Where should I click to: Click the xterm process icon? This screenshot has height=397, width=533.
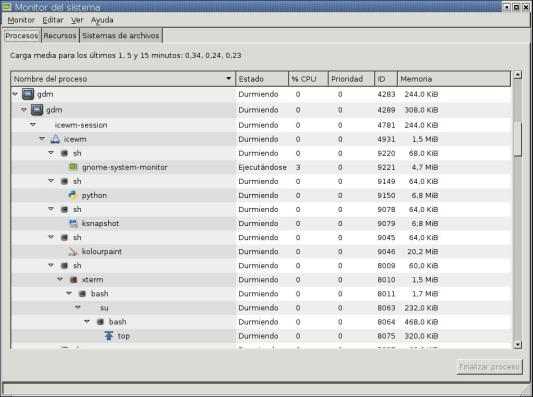tap(73, 279)
